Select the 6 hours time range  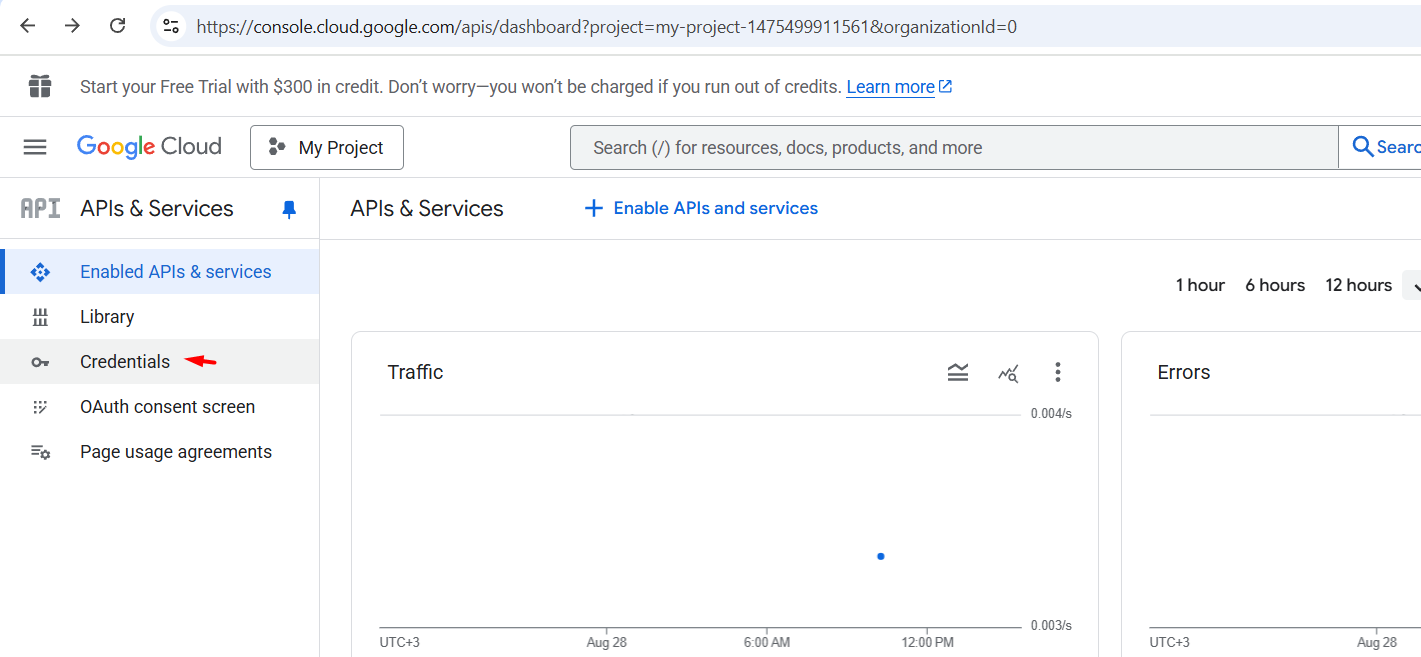point(1275,285)
